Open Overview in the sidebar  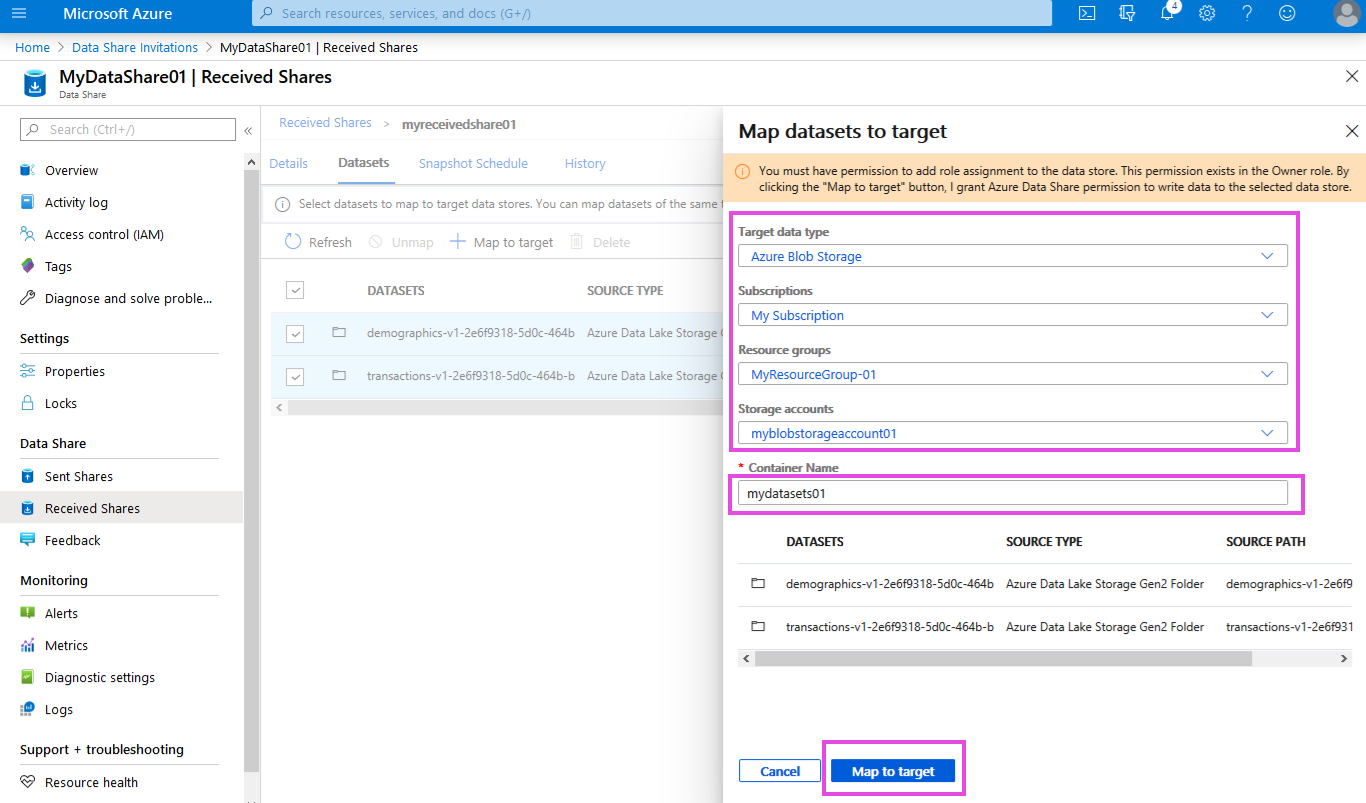click(x=72, y=170)
